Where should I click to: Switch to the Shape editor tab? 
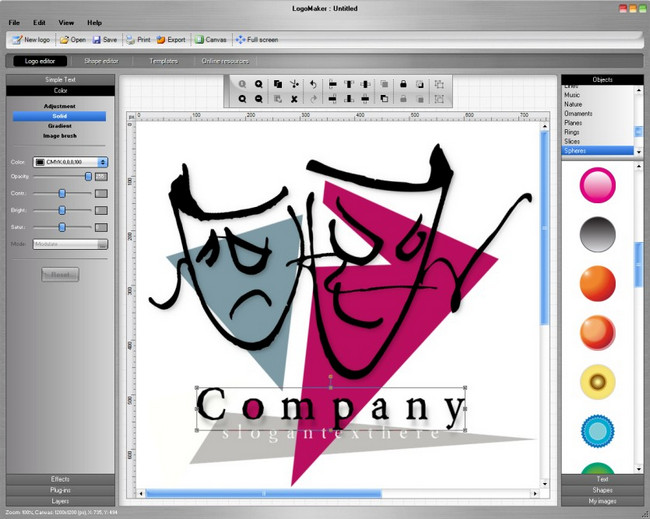(x=102, y=61)
